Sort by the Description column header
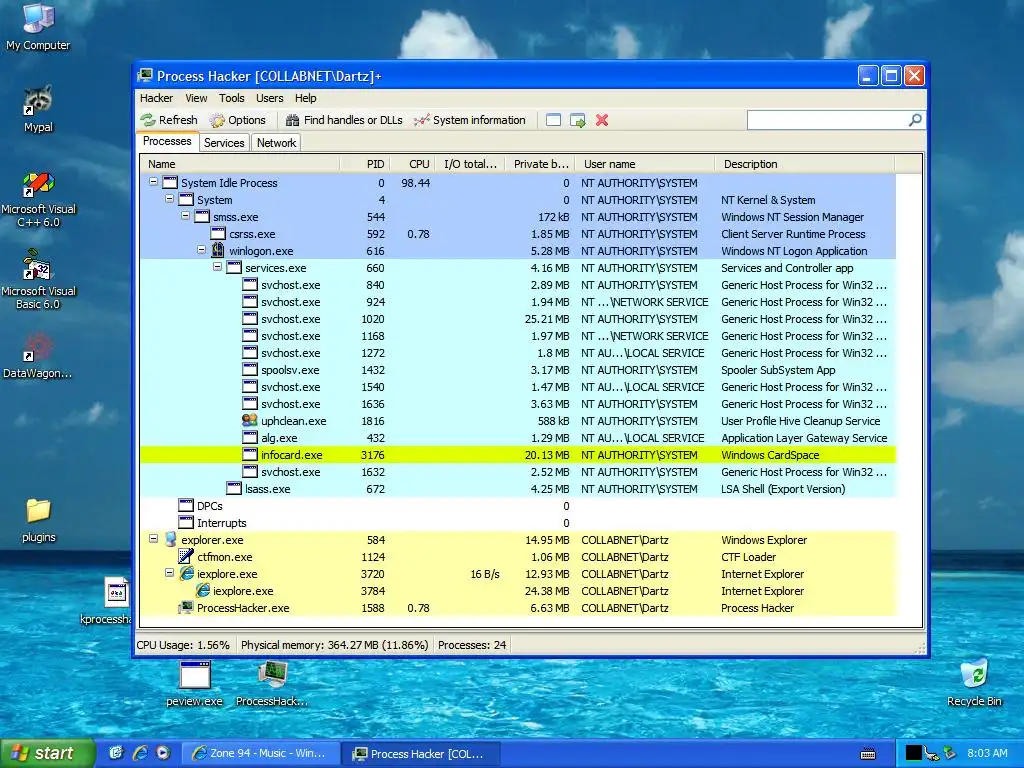Image resolution: width=1024 pixels, height=768 pixels. coord(805,164)
